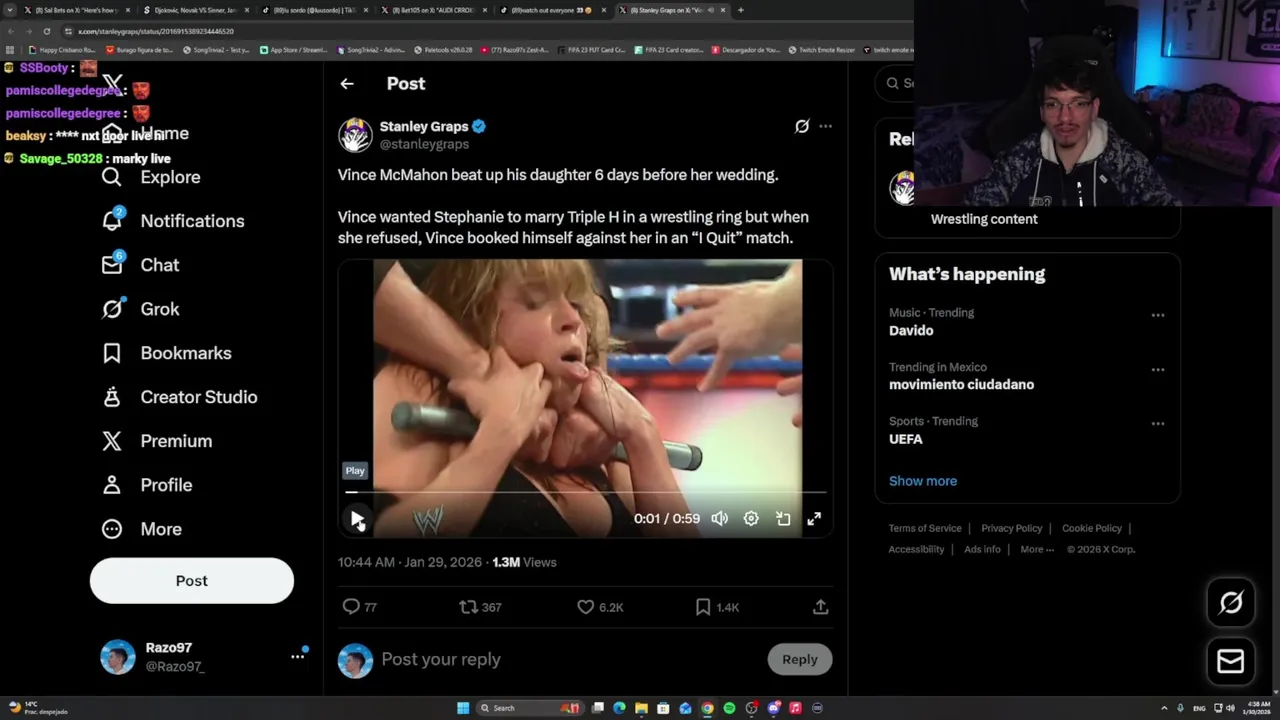Screen dimensions: 1280x720
Task: Click the Reply button
Action: [x=799, y=659]
